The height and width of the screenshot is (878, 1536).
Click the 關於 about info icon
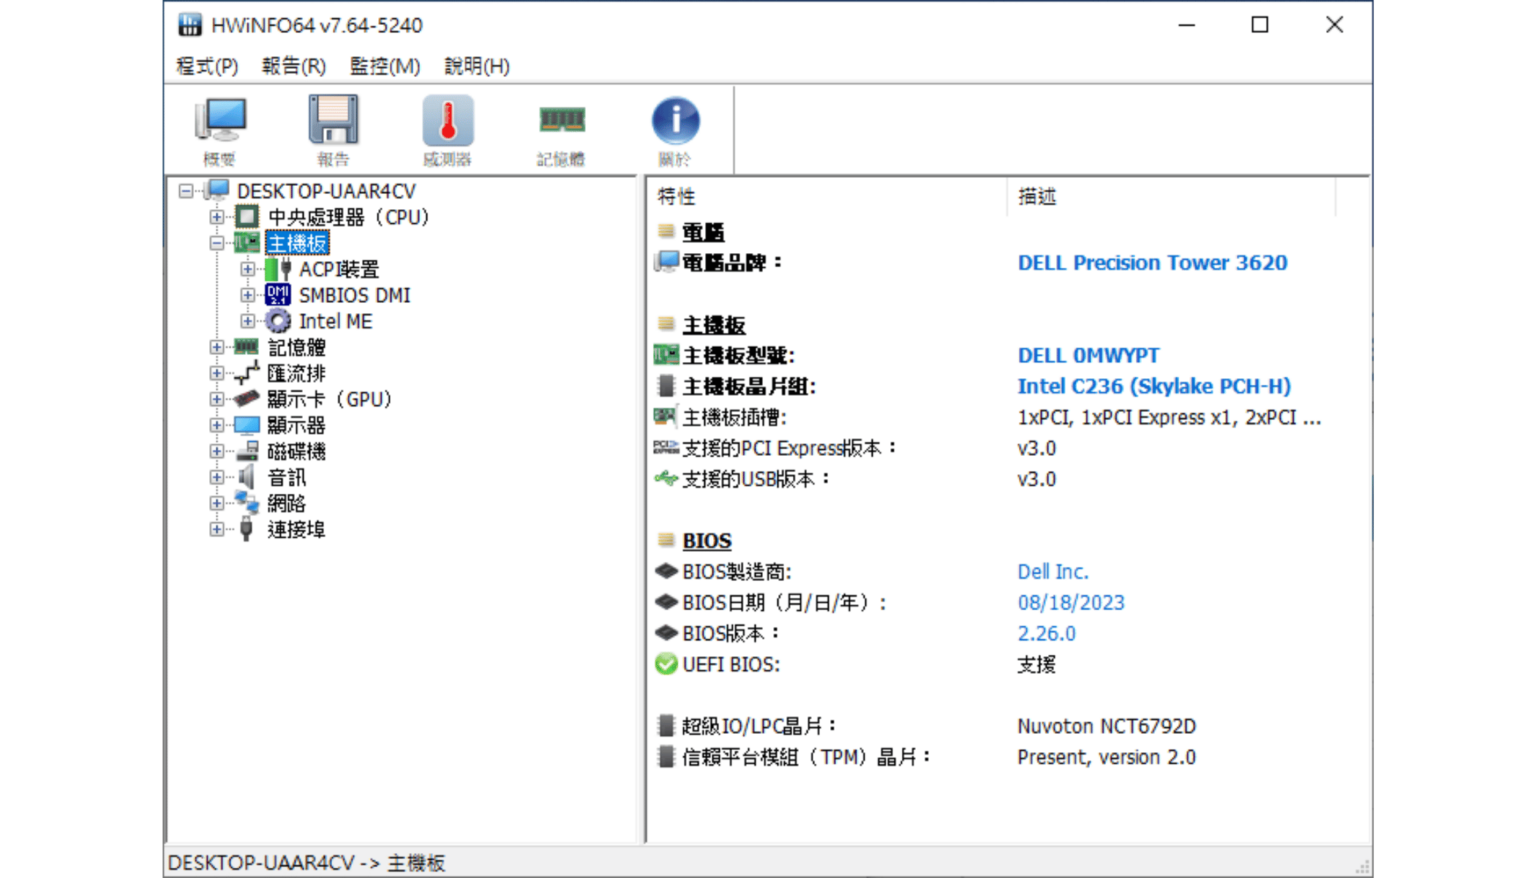(x=675, y=120)
